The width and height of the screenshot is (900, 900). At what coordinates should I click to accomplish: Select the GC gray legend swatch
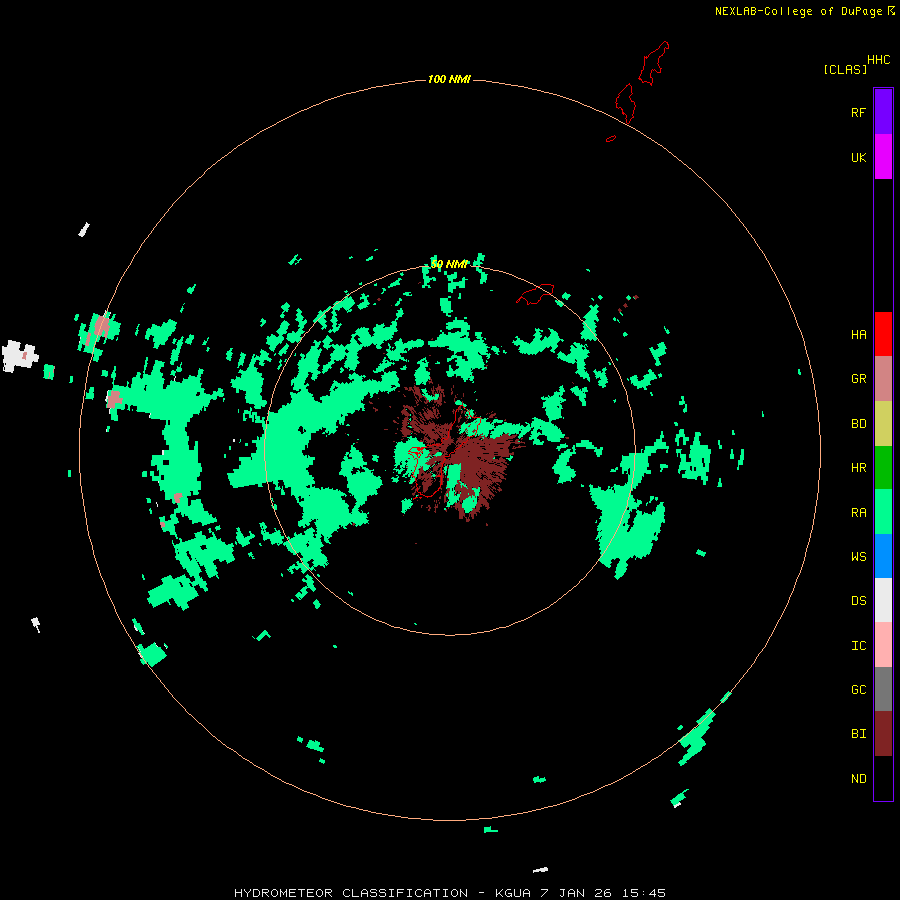883,689
